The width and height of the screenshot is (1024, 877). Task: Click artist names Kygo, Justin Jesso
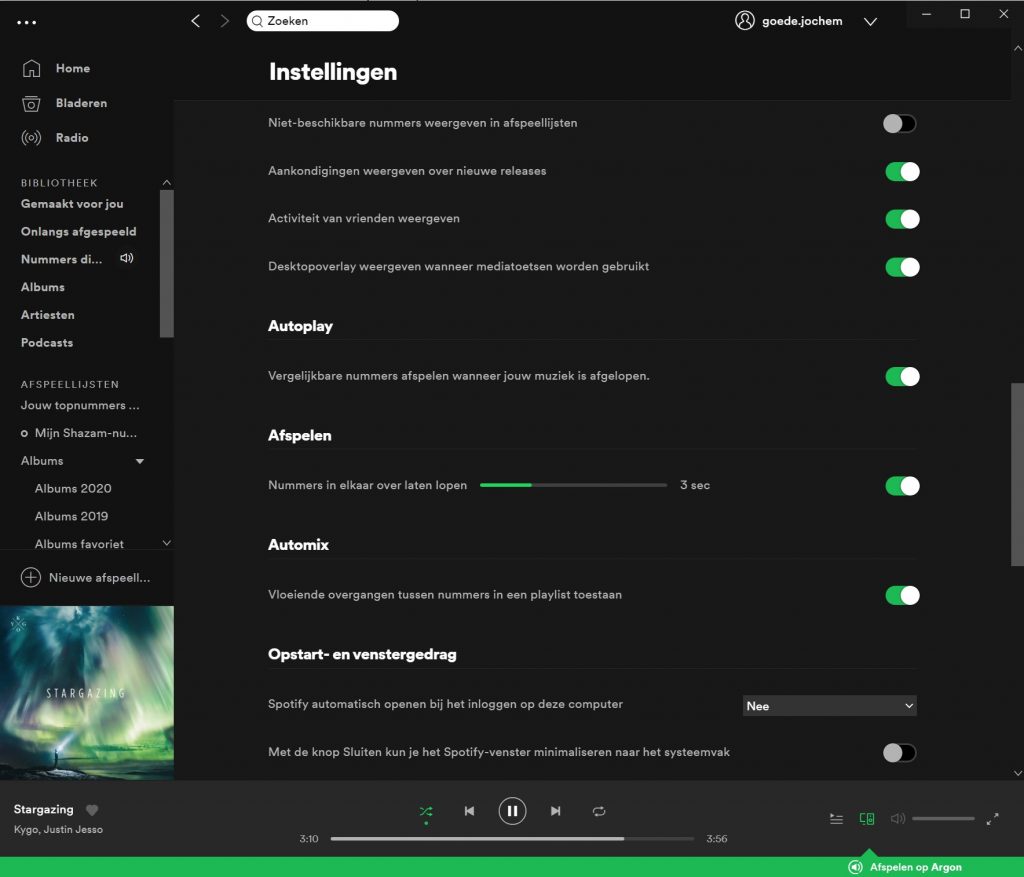[58, 829]
